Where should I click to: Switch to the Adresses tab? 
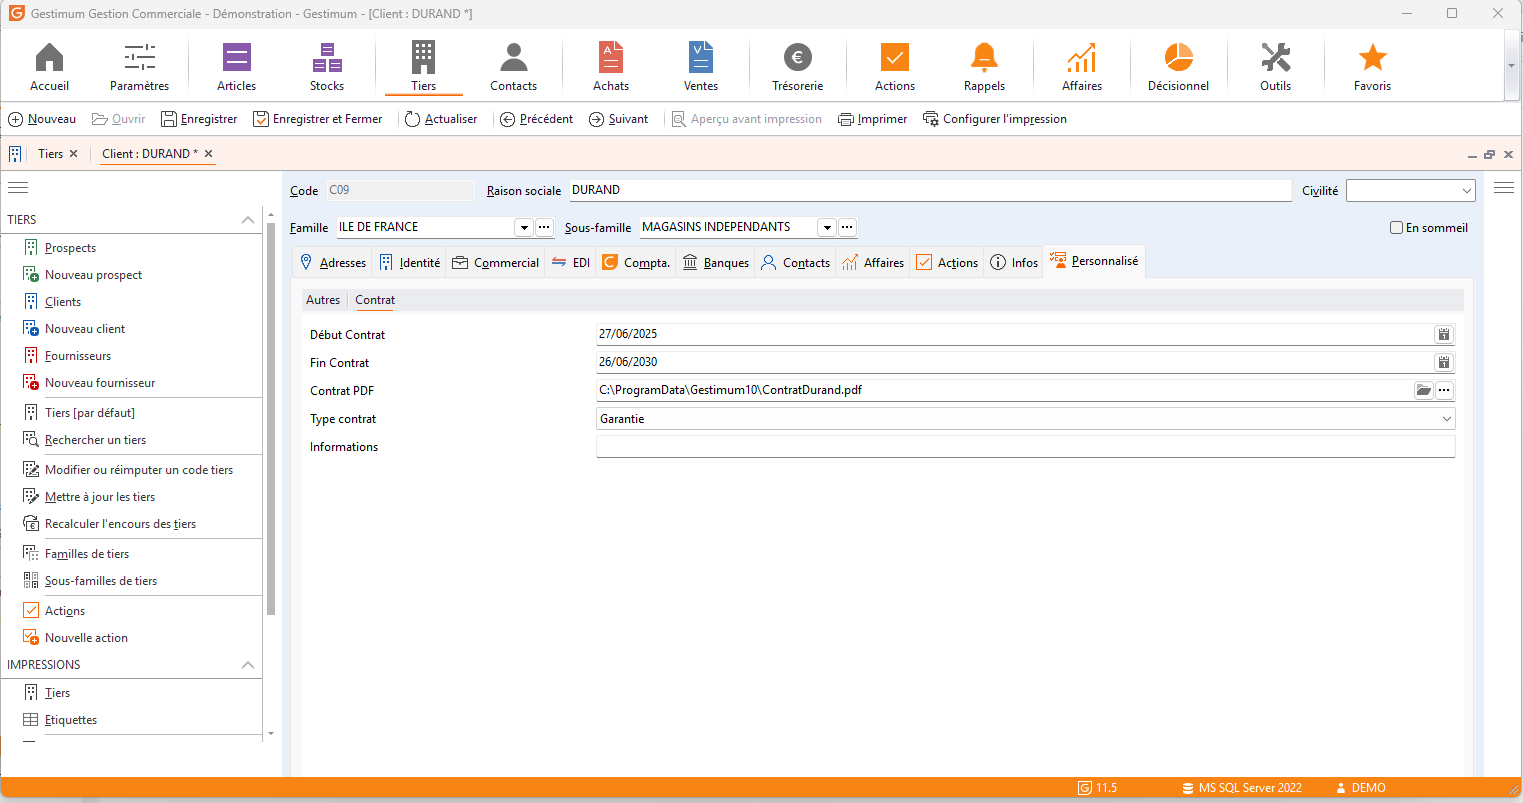[333, 262]
